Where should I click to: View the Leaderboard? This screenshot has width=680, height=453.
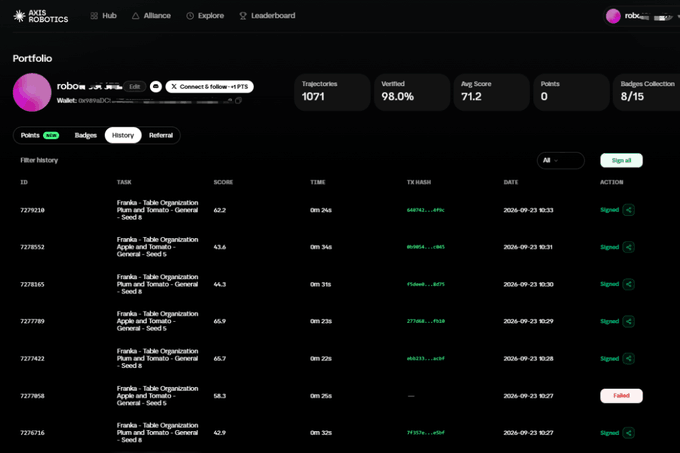pos(267,16)
